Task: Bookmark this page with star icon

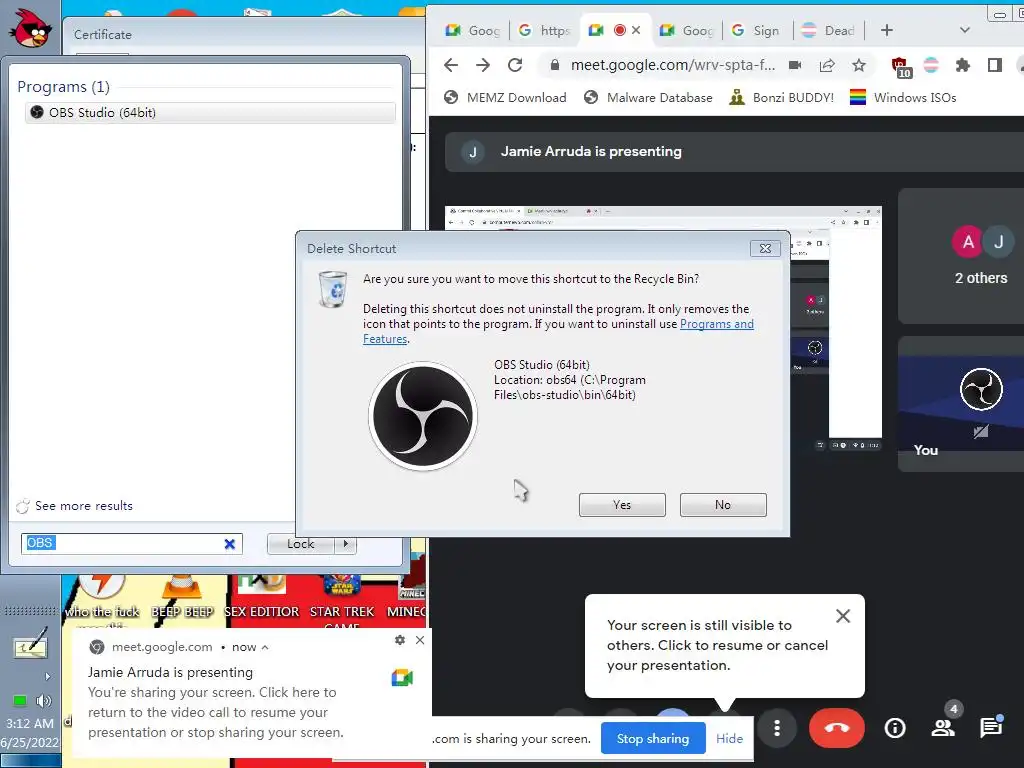Action: [859, 65]
